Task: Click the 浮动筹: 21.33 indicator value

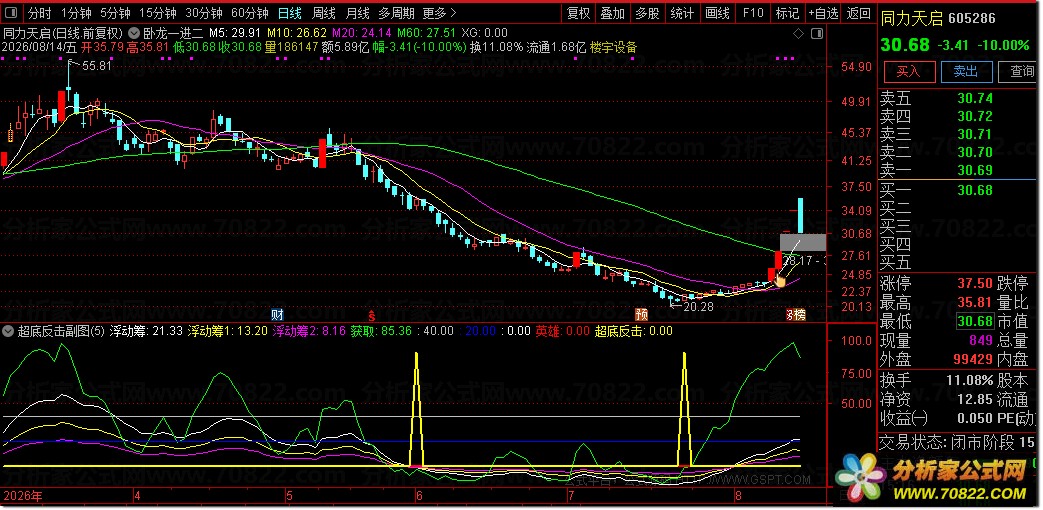Action: coord(146,330)
